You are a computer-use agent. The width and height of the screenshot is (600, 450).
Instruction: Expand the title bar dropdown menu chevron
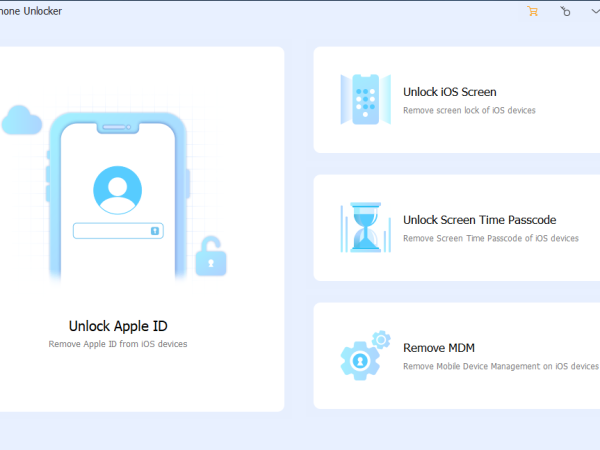tap(595, 11)
